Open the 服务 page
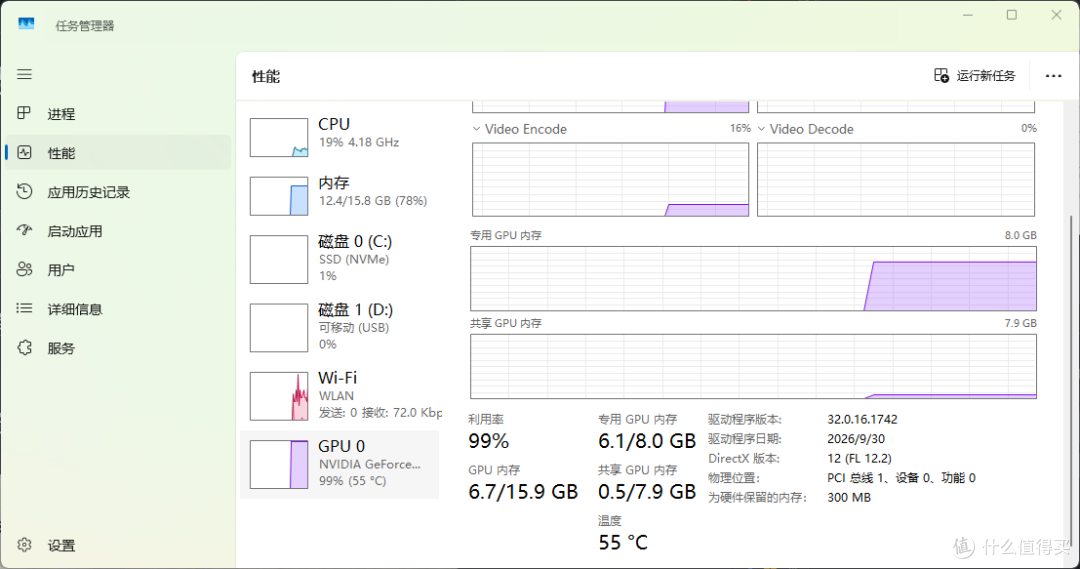The image size is (1080, 569). tap(118, 348)
